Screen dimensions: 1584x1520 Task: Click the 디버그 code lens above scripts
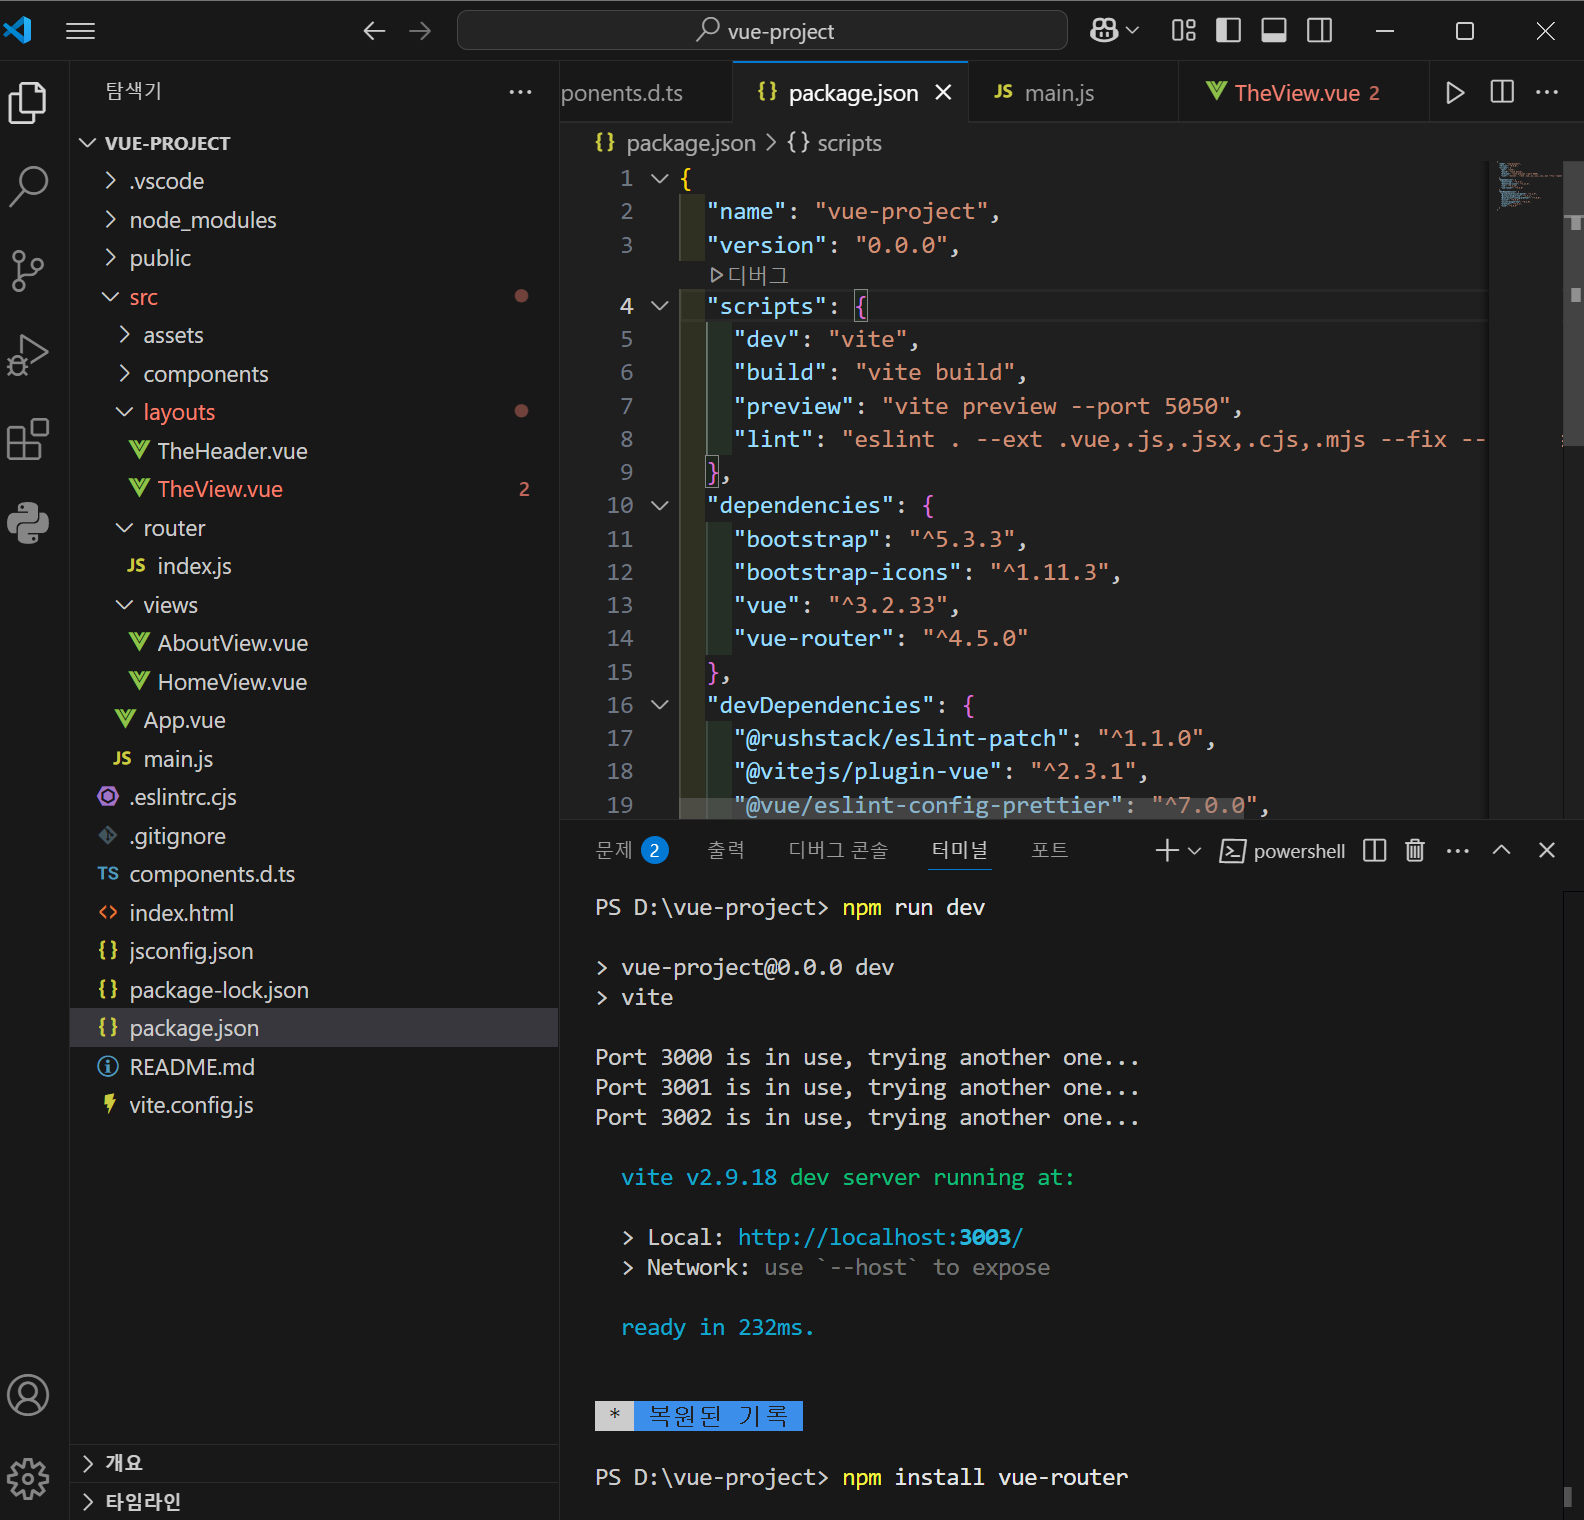(750, 275)
